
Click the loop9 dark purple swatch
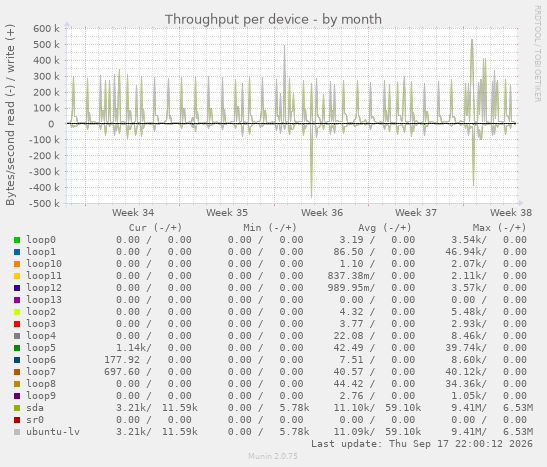tap(17, 396)
